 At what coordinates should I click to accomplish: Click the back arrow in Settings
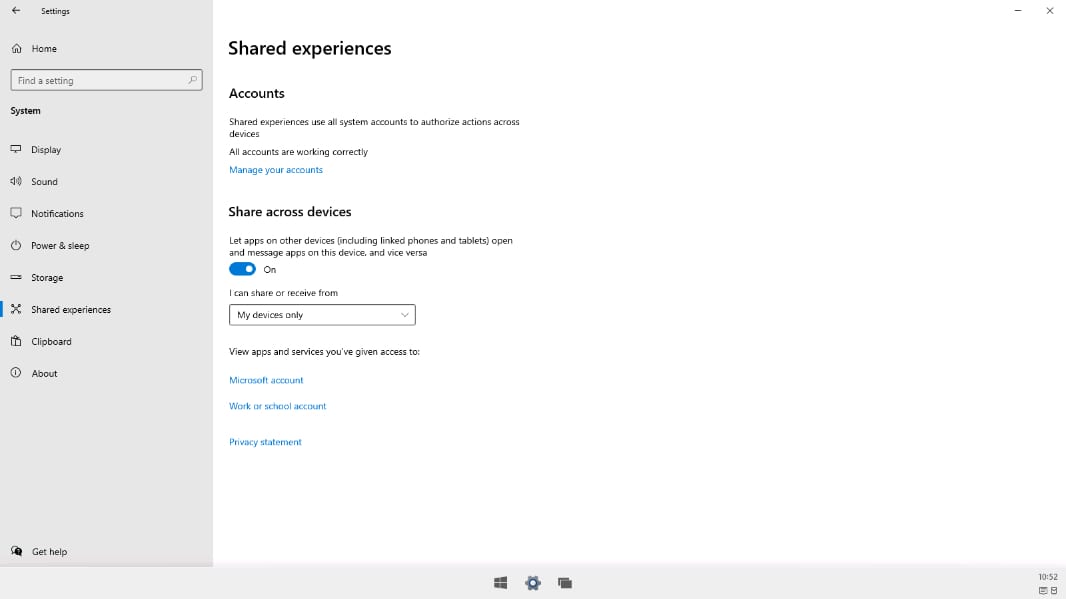click(x=16, y=11)
